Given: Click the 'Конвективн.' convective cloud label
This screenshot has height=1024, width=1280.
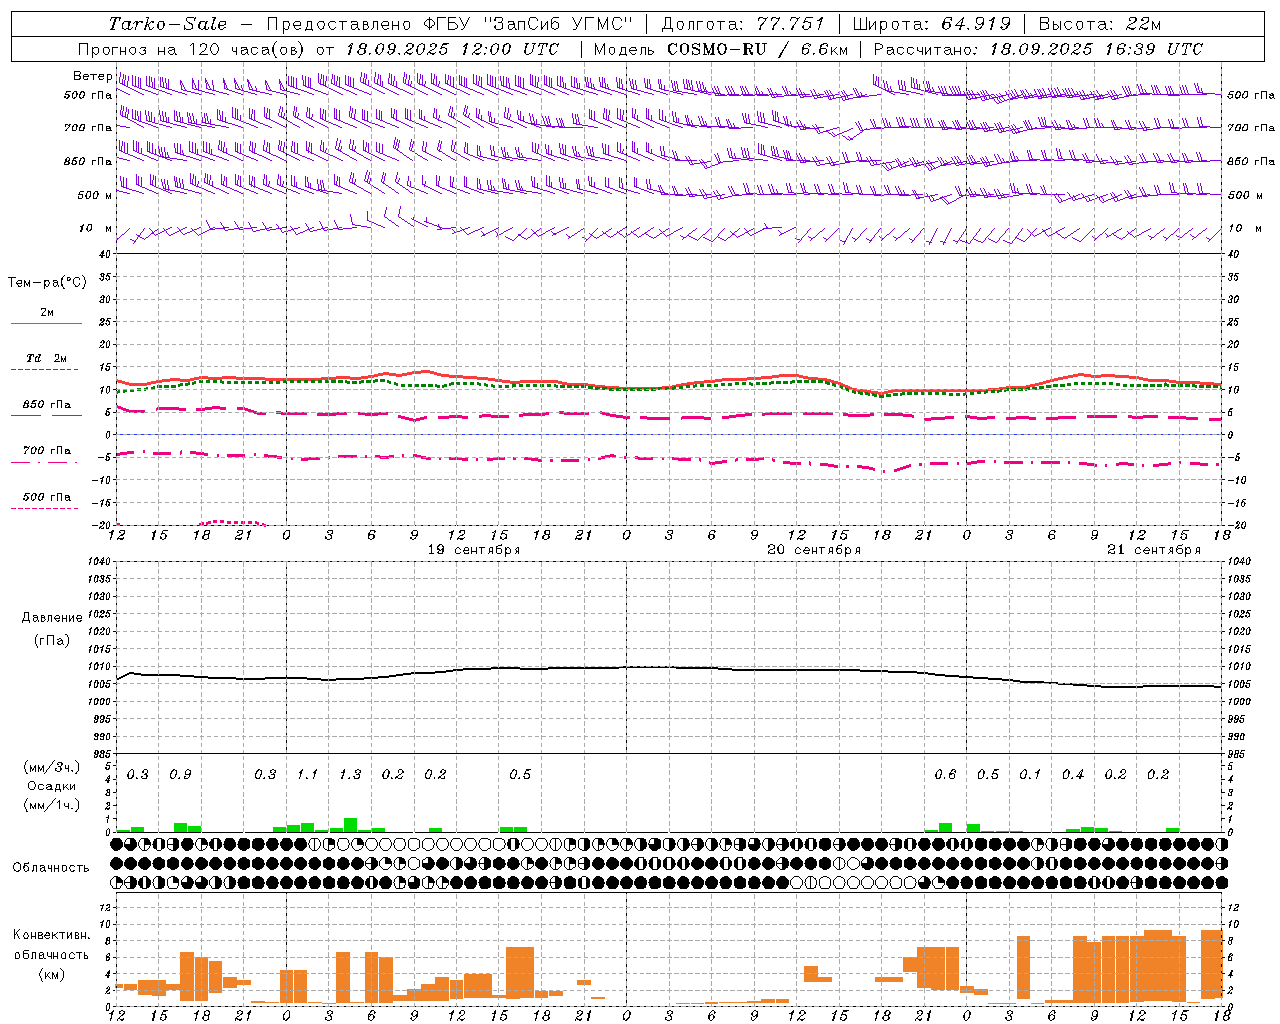Looking at the screenshot, I should click(x=51, y=935).
